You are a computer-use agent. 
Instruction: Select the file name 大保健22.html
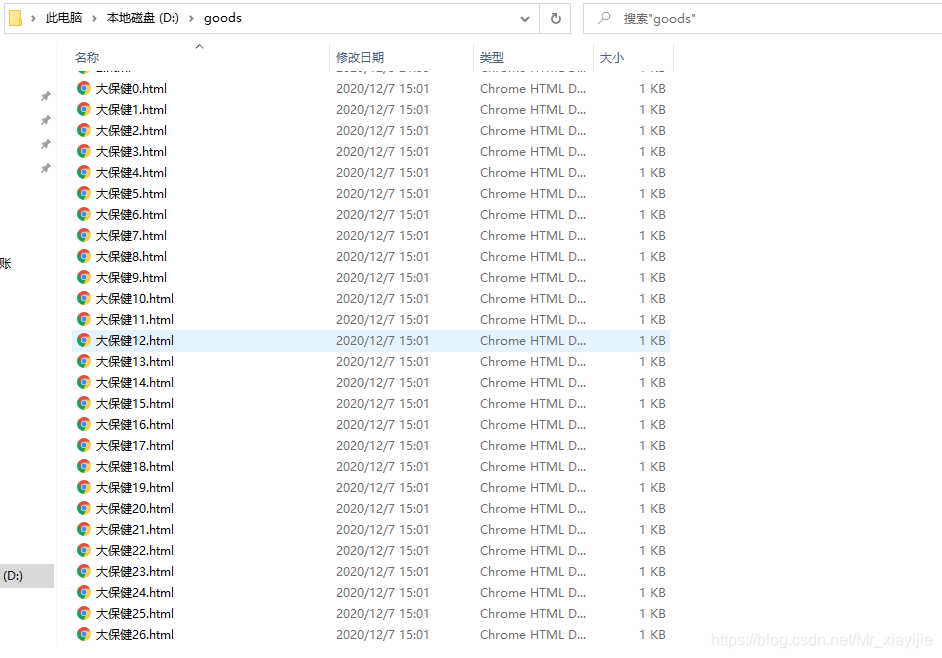point(135,550)
